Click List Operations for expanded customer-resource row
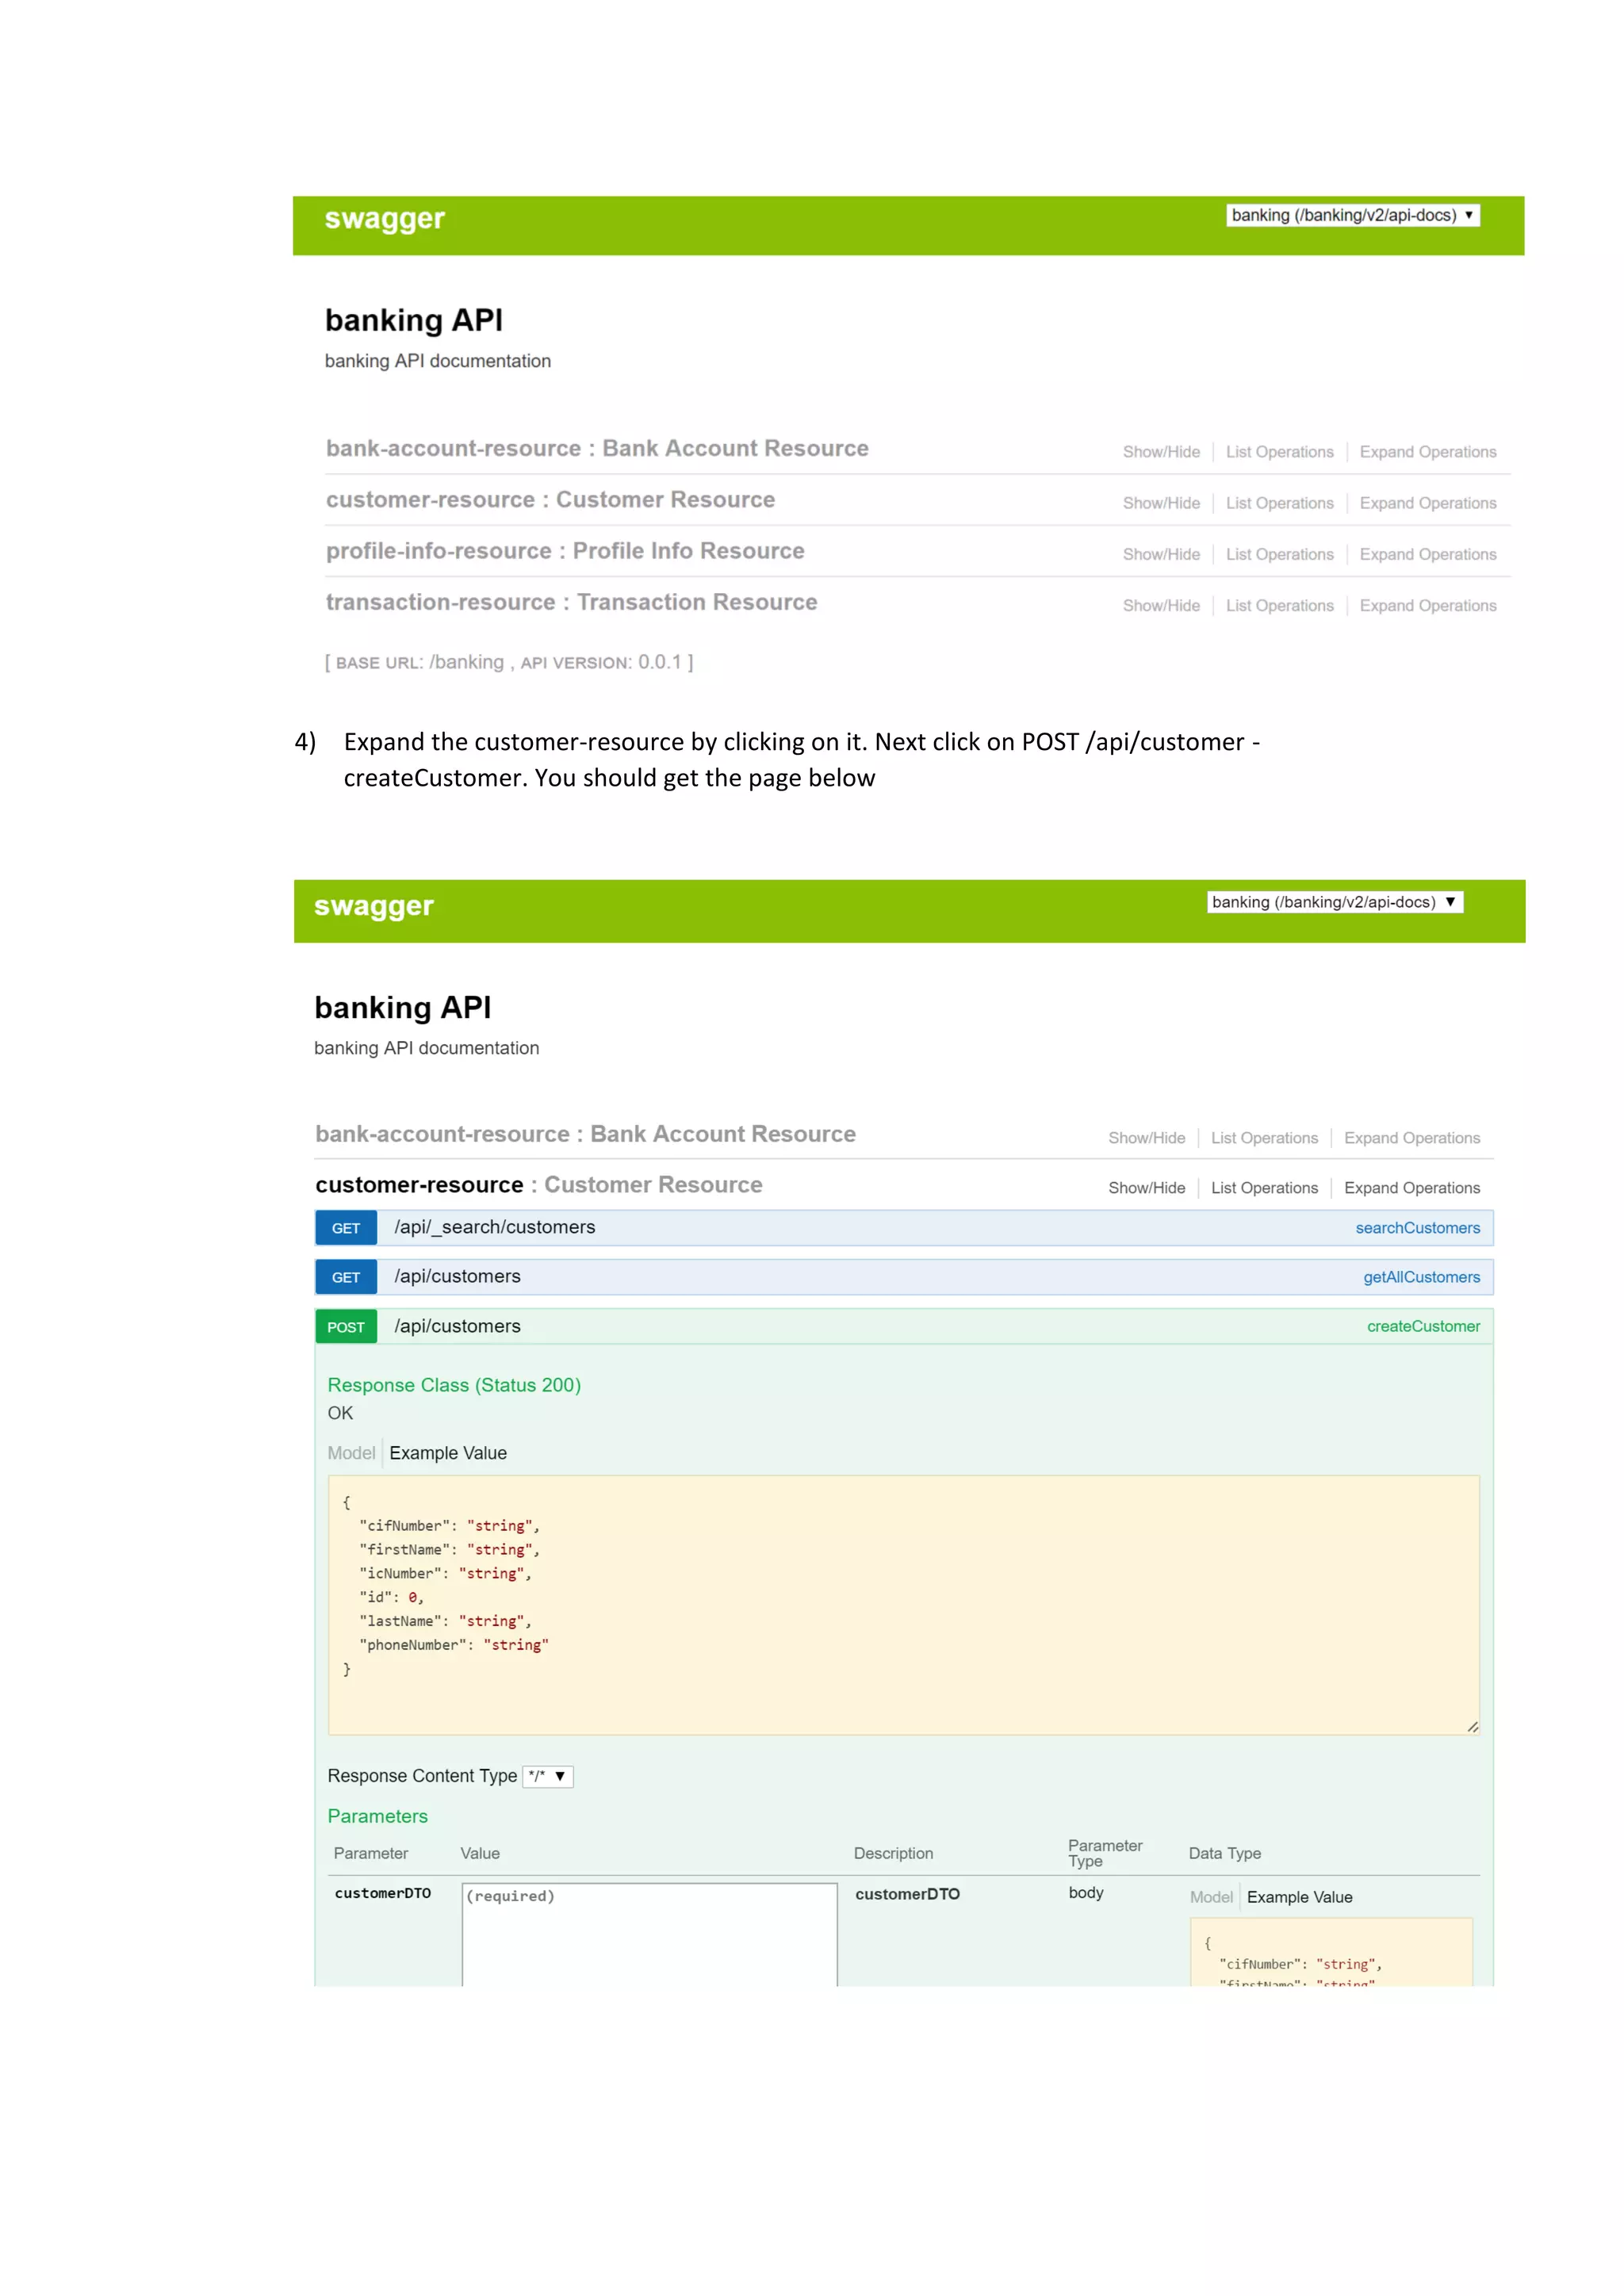Viewport: 1624px width, 2296px height. (1264, 1188)
